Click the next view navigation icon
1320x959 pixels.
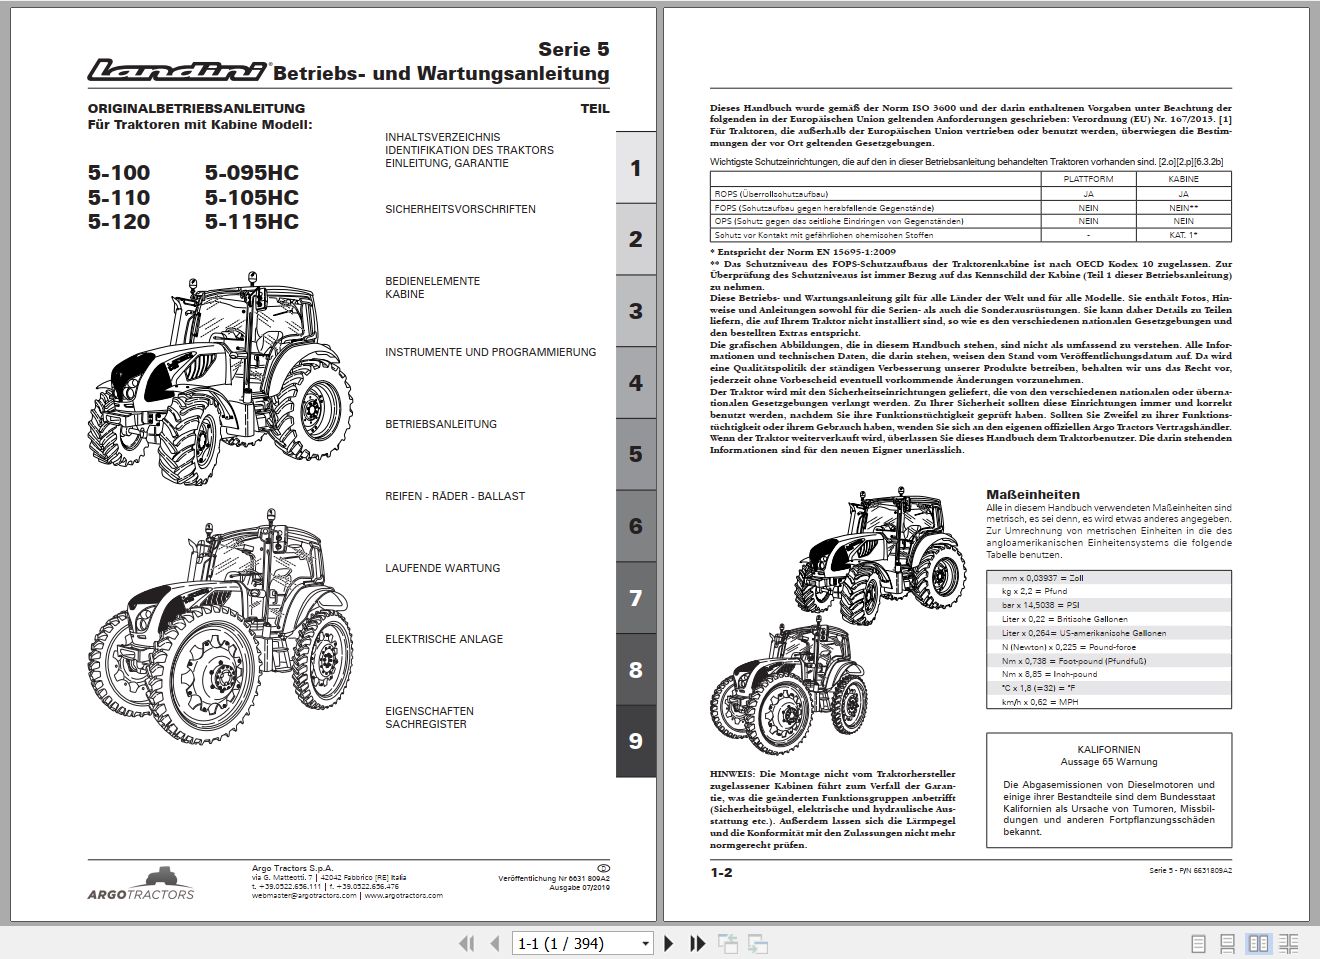pyautogui.click(x=757, y=943)
